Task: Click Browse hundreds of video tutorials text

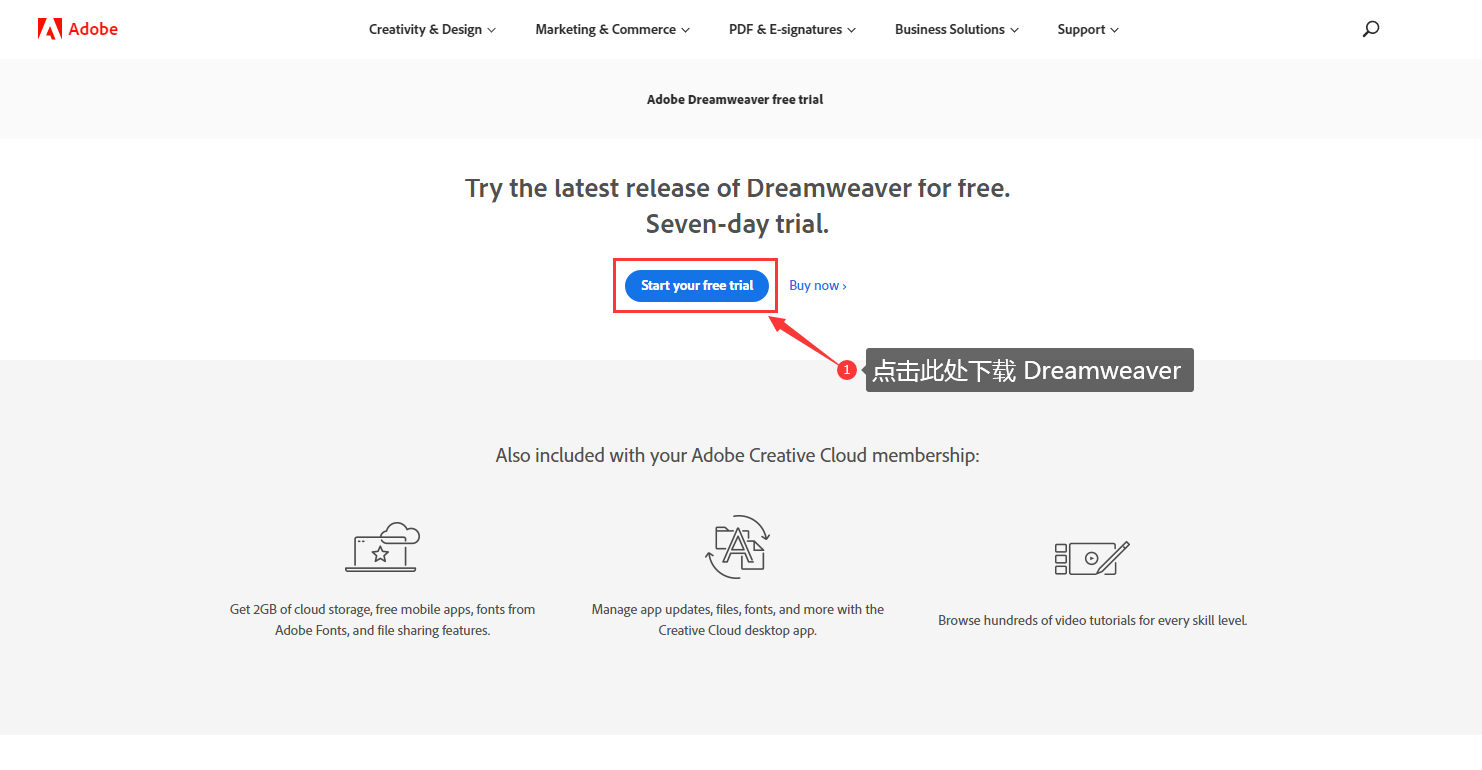Action: click(x=1092, y=620)
